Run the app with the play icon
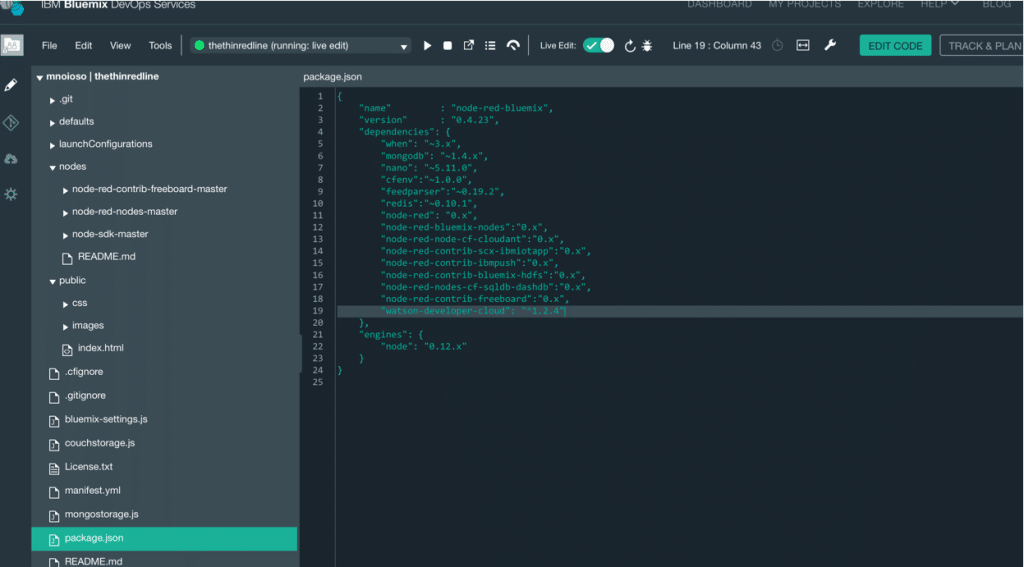Screen dimensions: 1024x567 427,46
